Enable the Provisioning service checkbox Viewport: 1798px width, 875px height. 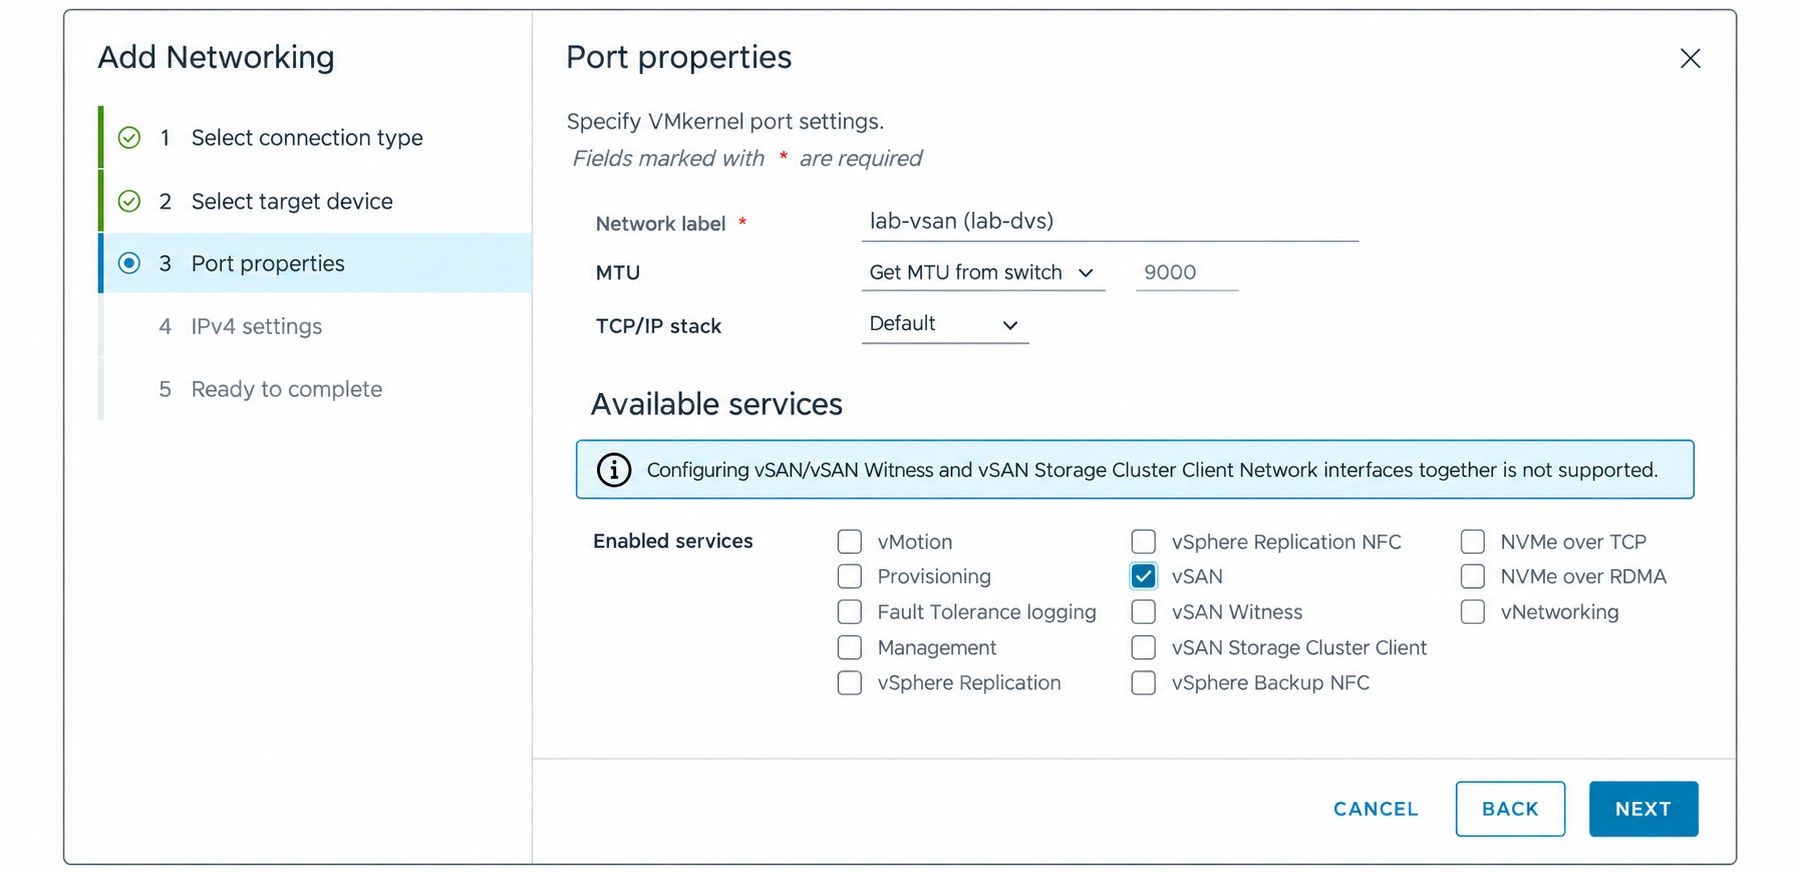click(849, 576)
